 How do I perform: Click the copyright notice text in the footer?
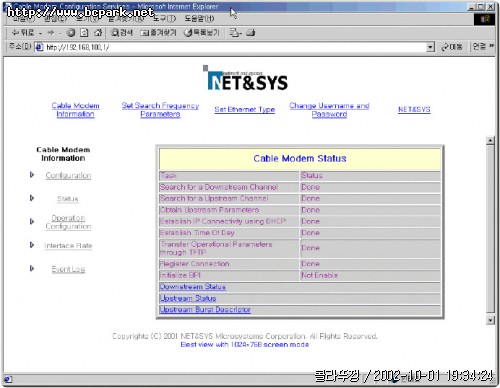click(x=245, y=336)
